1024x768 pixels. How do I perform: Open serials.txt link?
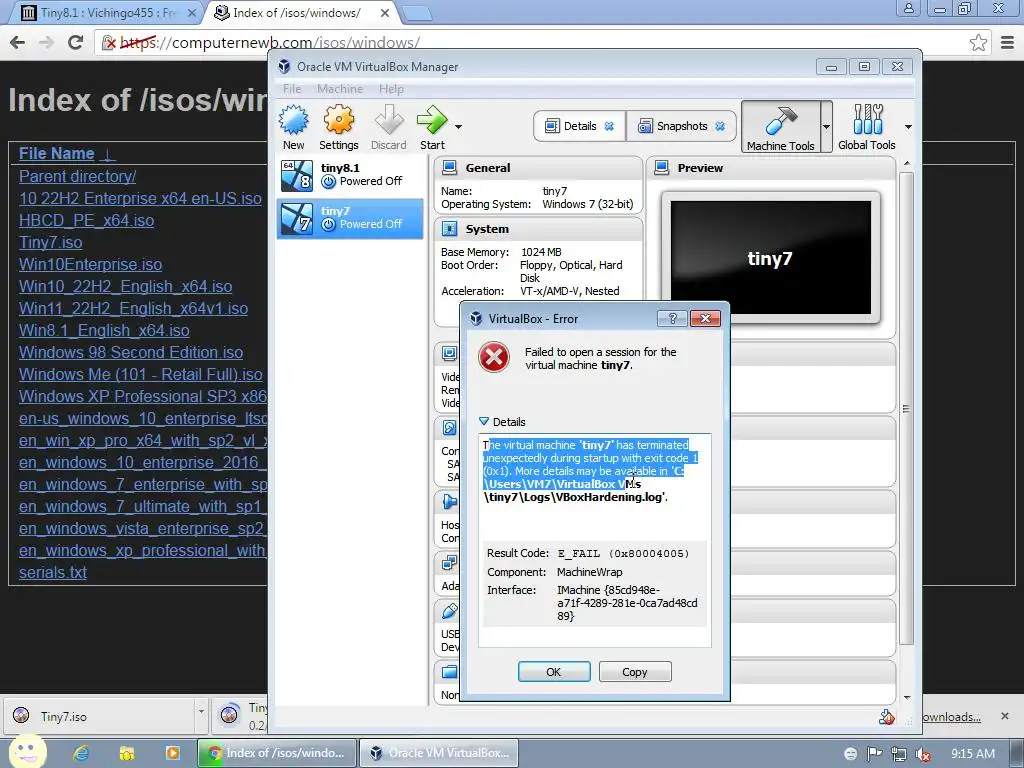tap(53, 573)
